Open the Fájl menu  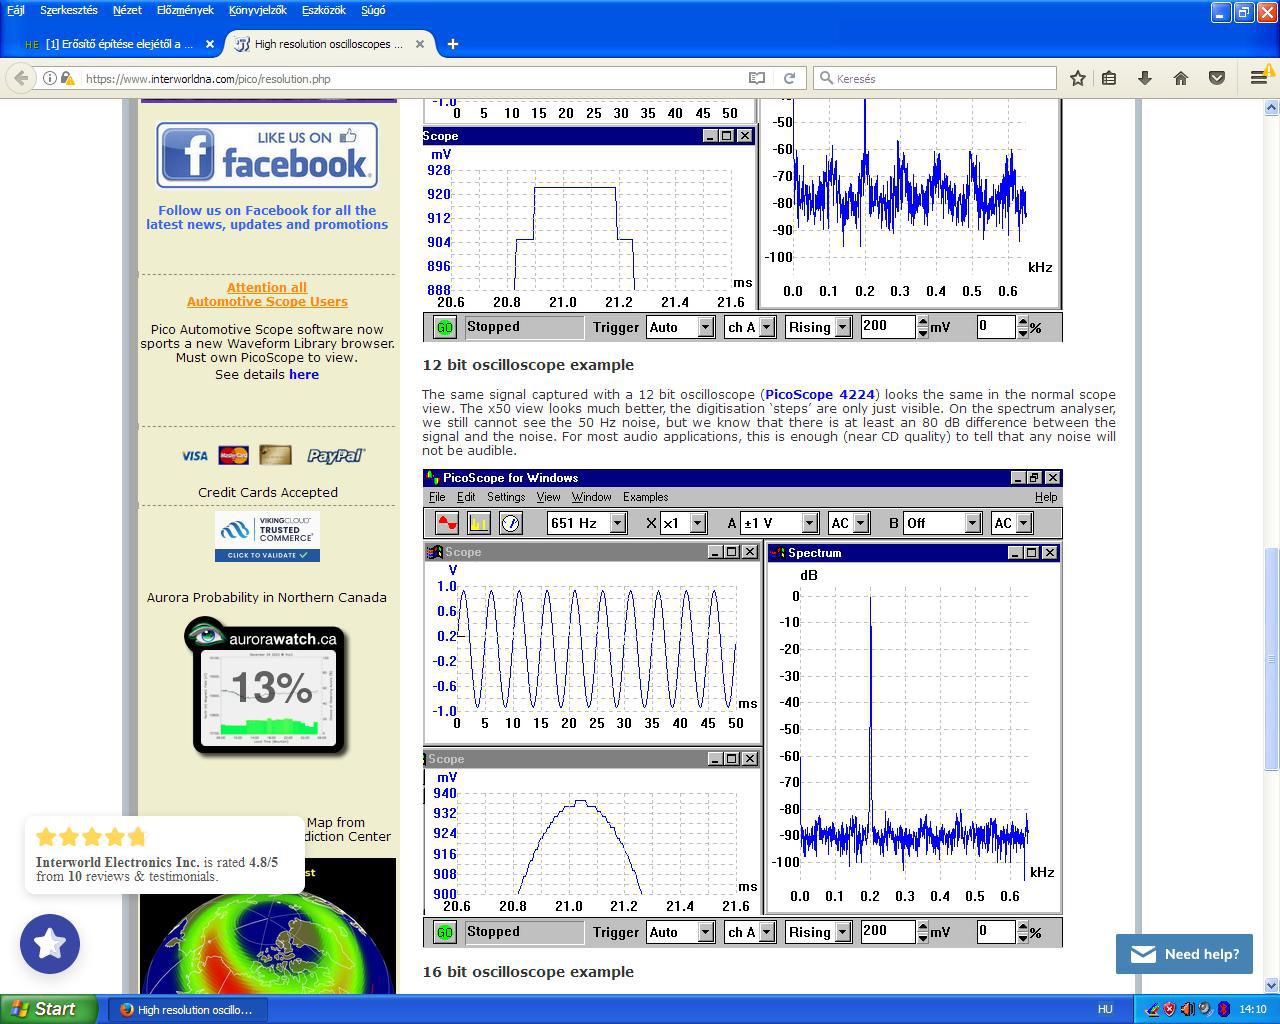click(16, 10)
